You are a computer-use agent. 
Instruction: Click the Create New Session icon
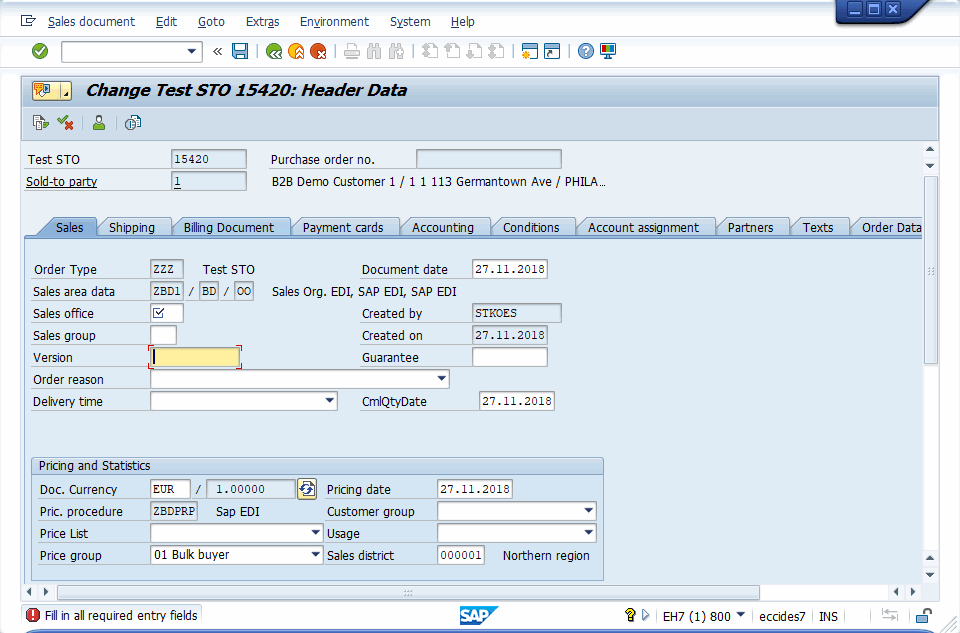(530, 51)
